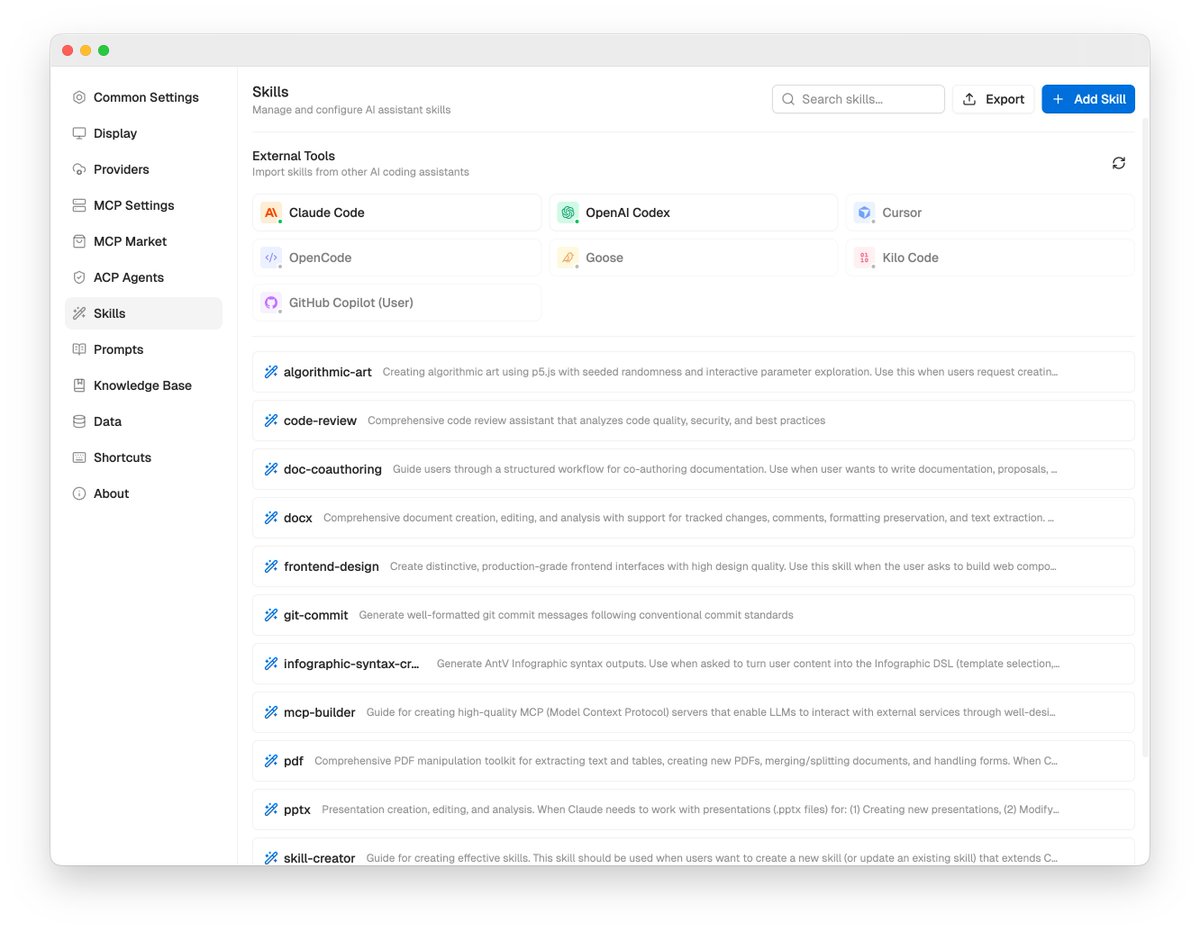Navigate to Shortcuts settings
Viewport: 1200px width, 932px height.
(x=121, y=457)
